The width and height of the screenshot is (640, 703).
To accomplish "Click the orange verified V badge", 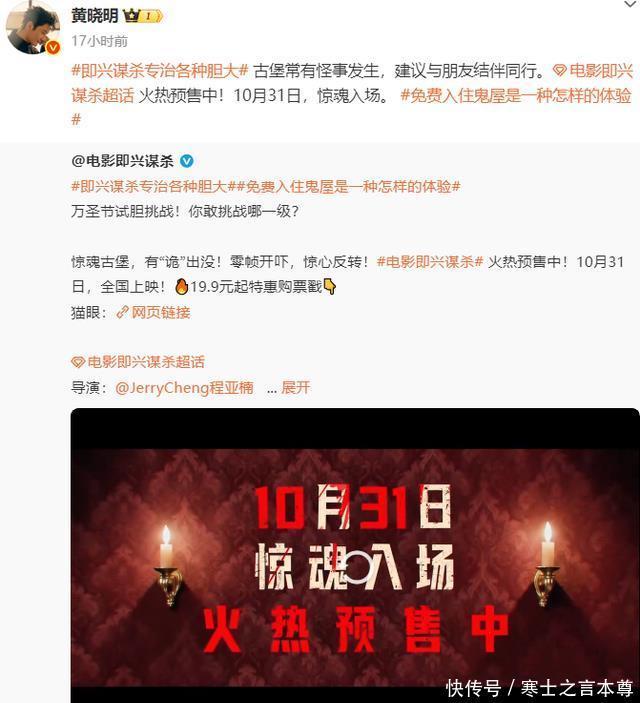I will click(x=53, y=48).
